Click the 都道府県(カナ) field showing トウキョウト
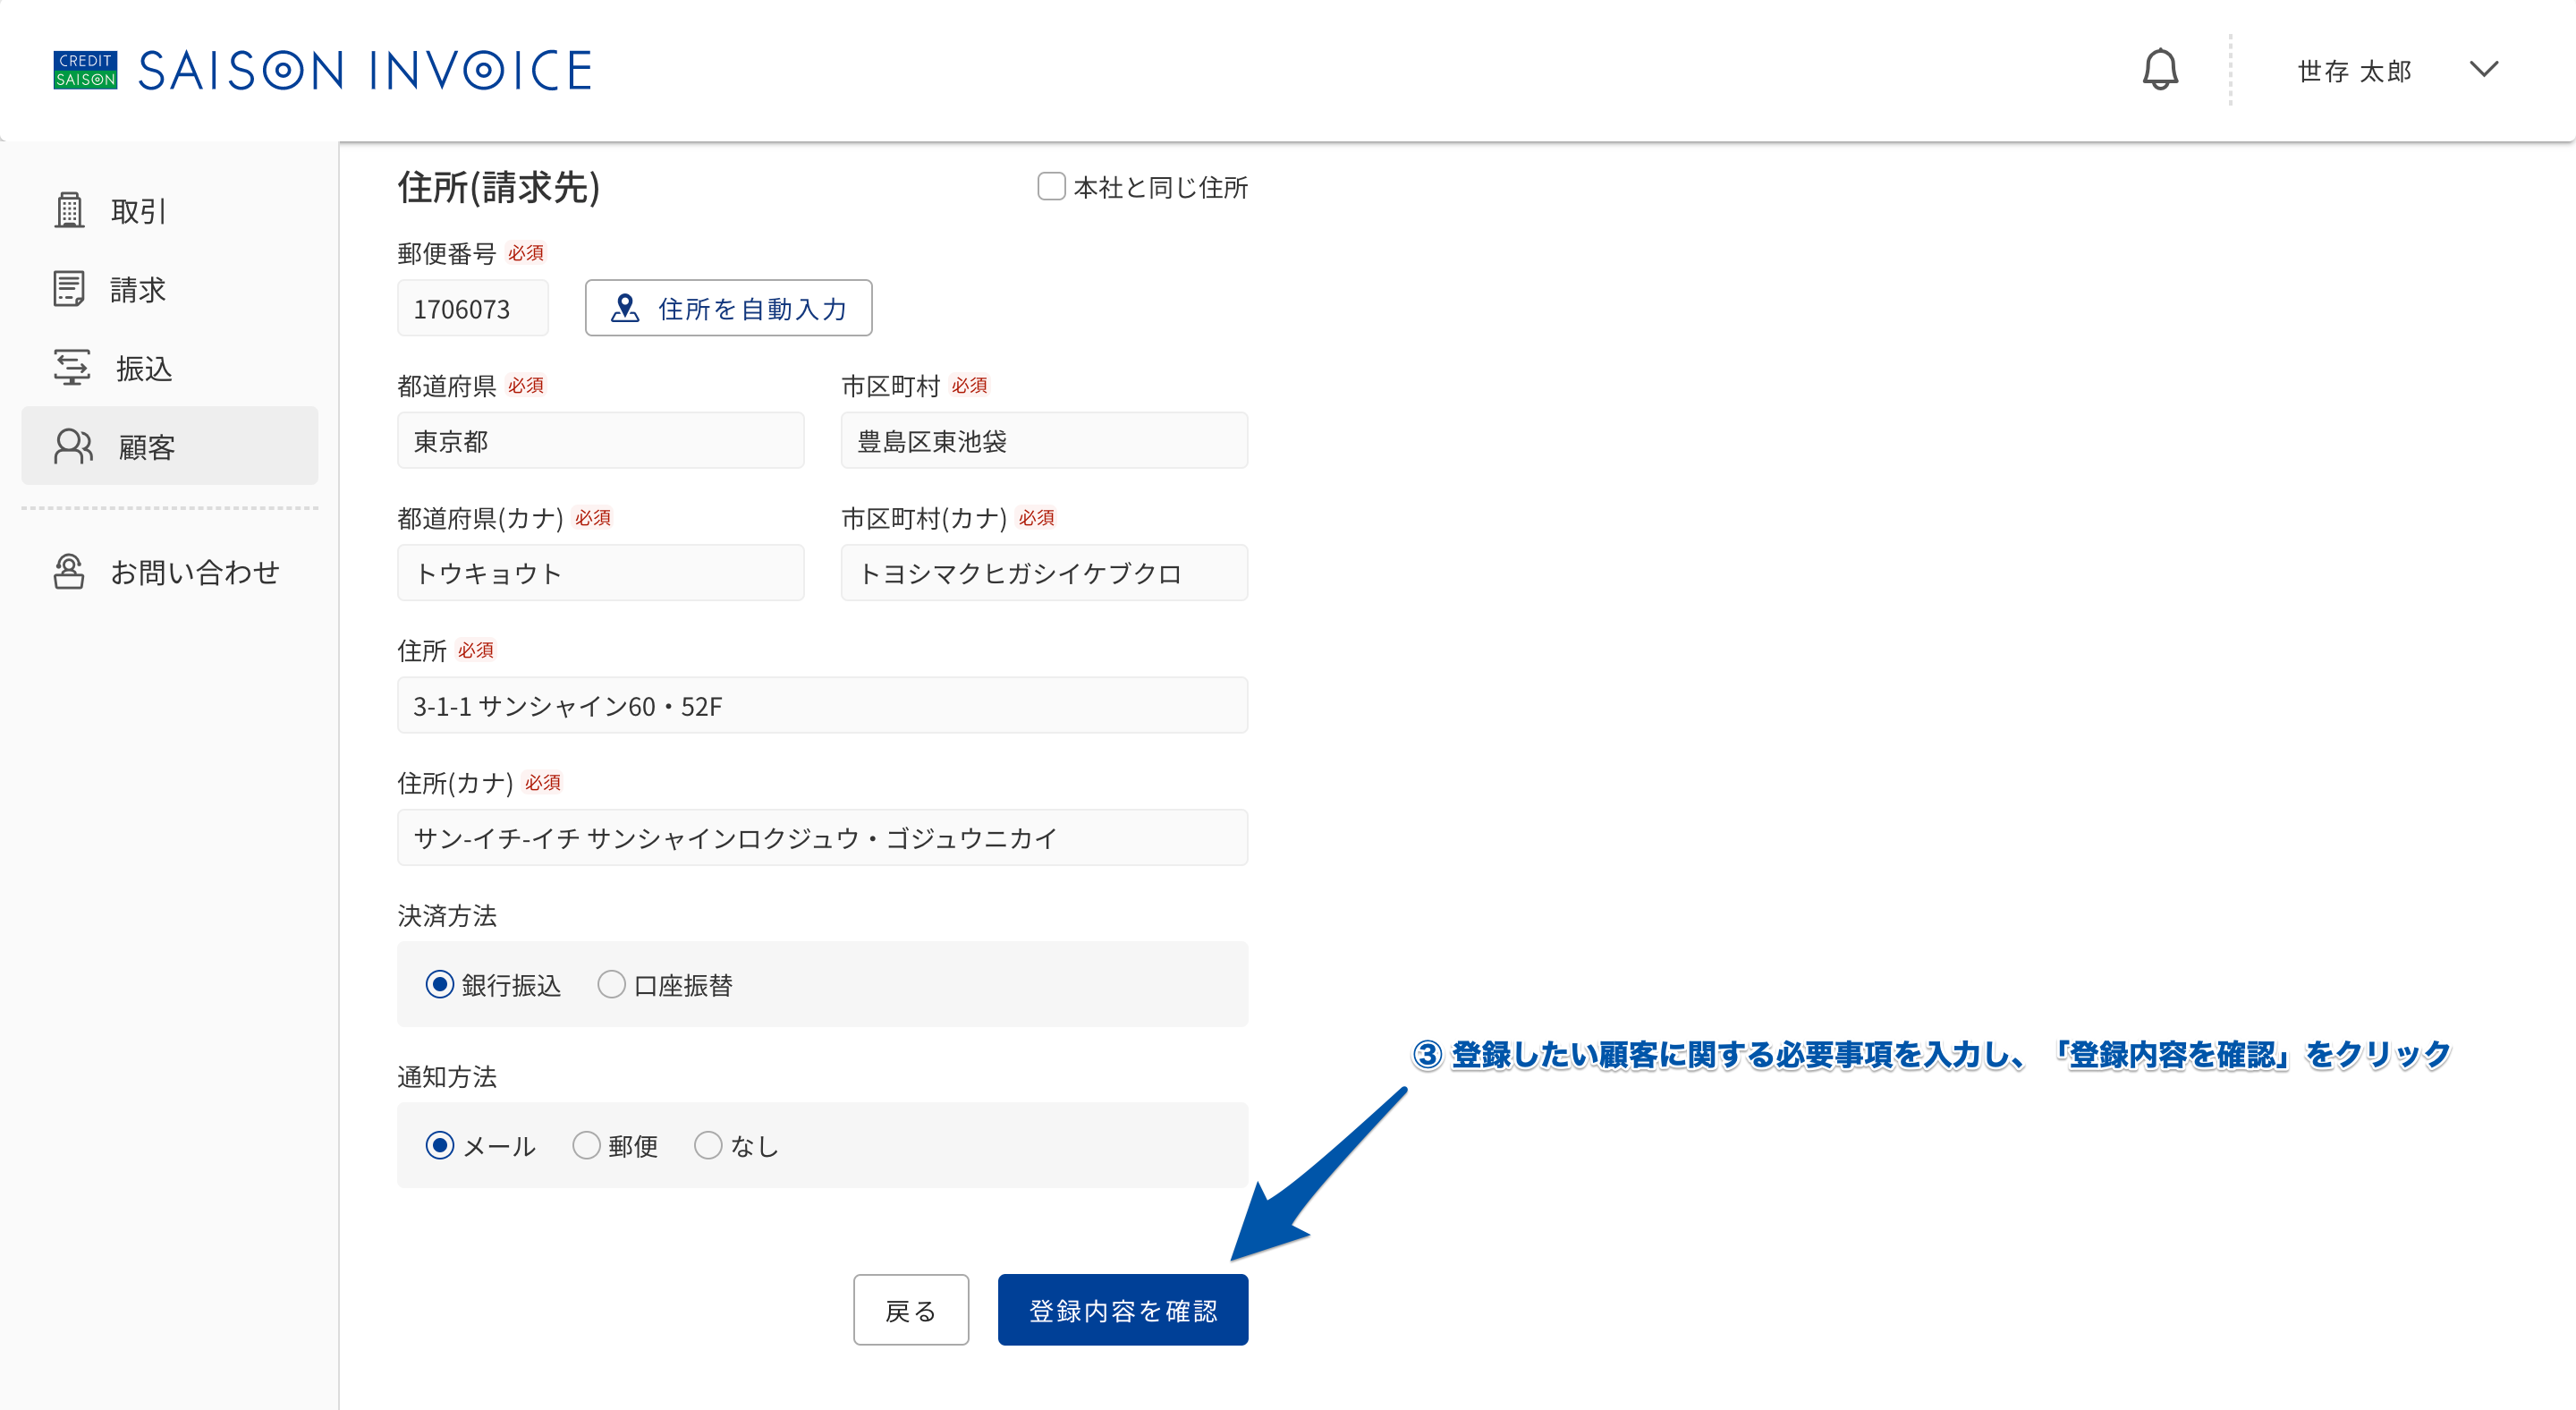The image size is (2576, 1410). [x=600, y=573]
